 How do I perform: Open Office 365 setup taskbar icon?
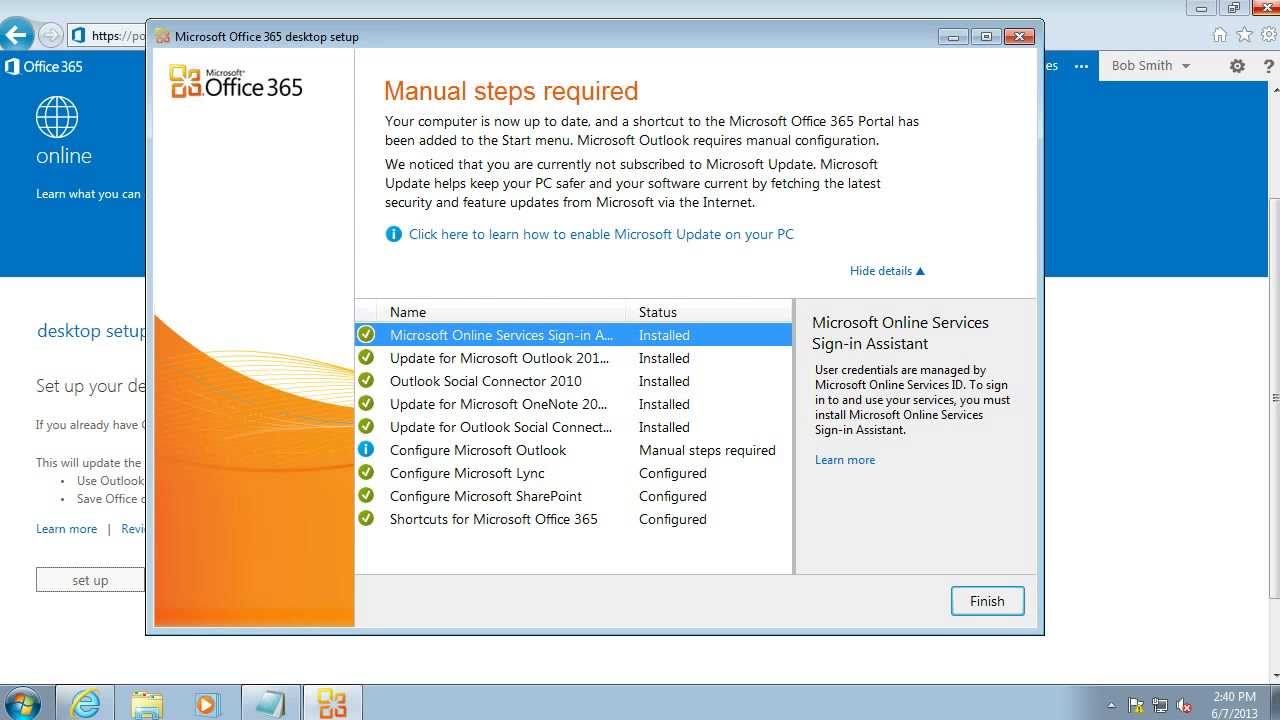332,704
